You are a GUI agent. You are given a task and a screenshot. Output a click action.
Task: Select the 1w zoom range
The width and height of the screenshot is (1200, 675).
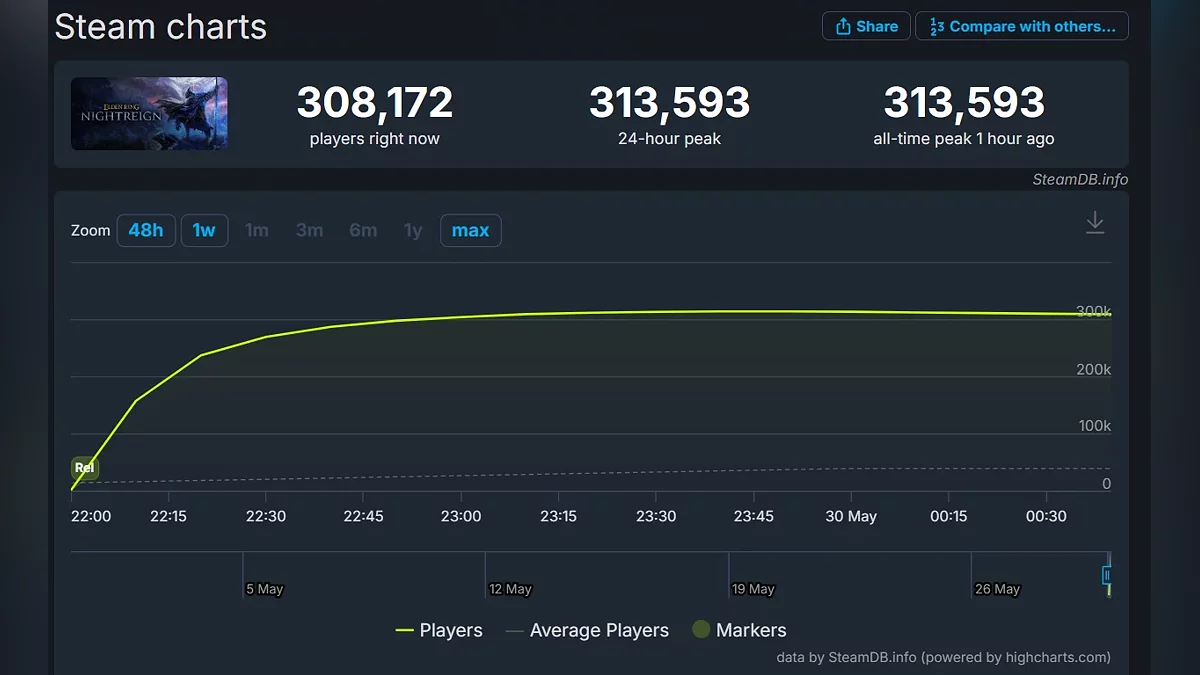(x=204, y=230)
